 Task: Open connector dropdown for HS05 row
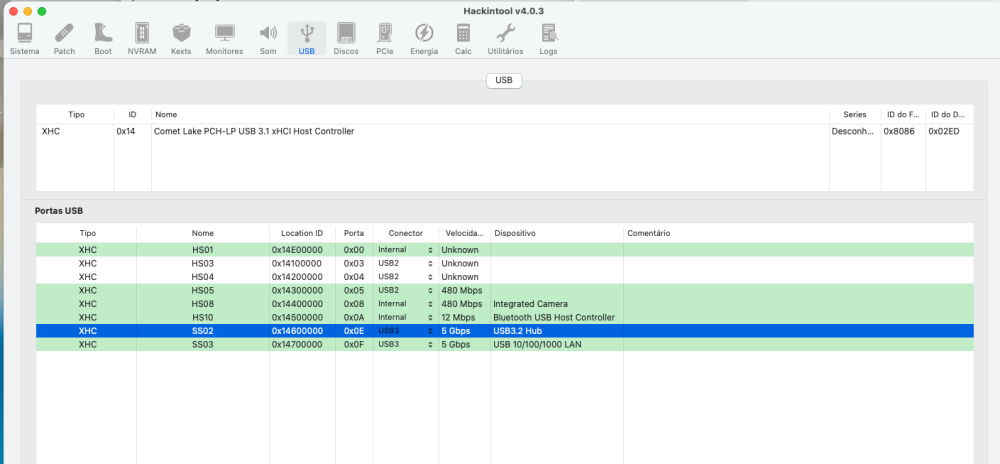[406, 290]
